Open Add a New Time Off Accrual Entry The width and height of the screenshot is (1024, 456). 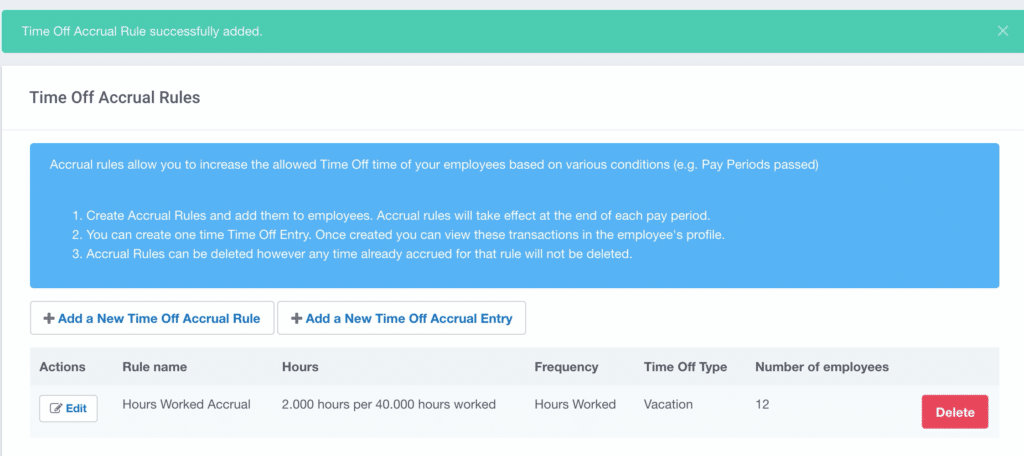tap(401, 318)
